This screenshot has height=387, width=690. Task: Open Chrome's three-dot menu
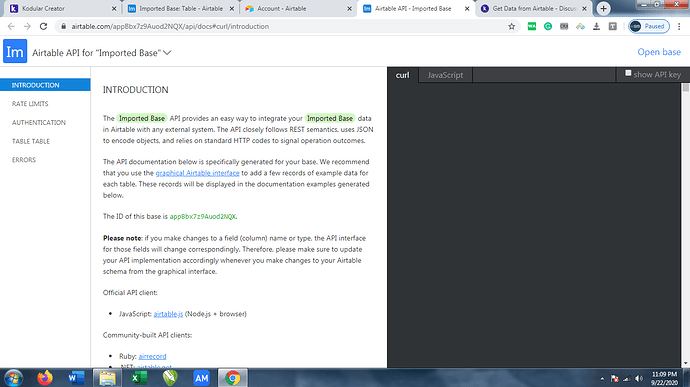click(679, 26)
